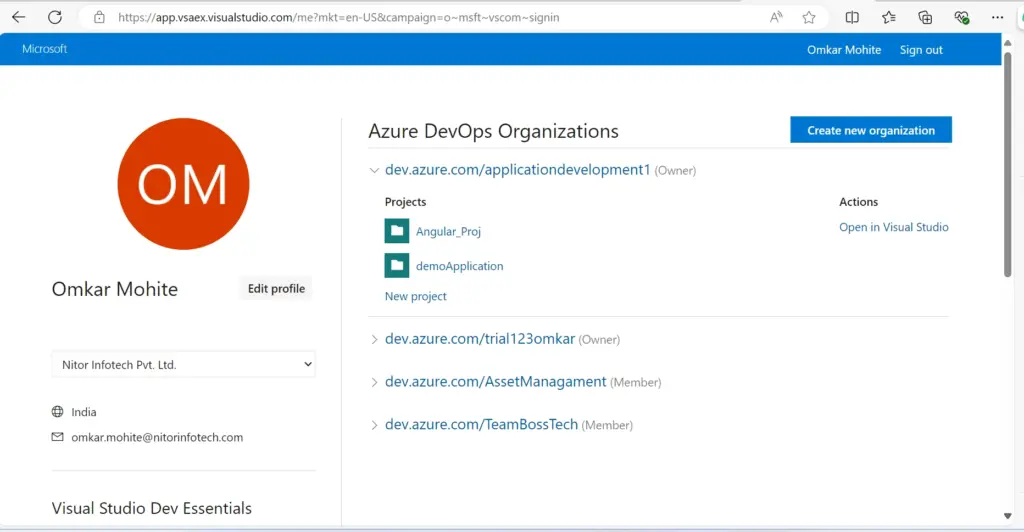Screen dimensions: 1024x532
Task: Open dev.azure.com/applicationdevelopment1 link
Action: [x=517, y=170]
